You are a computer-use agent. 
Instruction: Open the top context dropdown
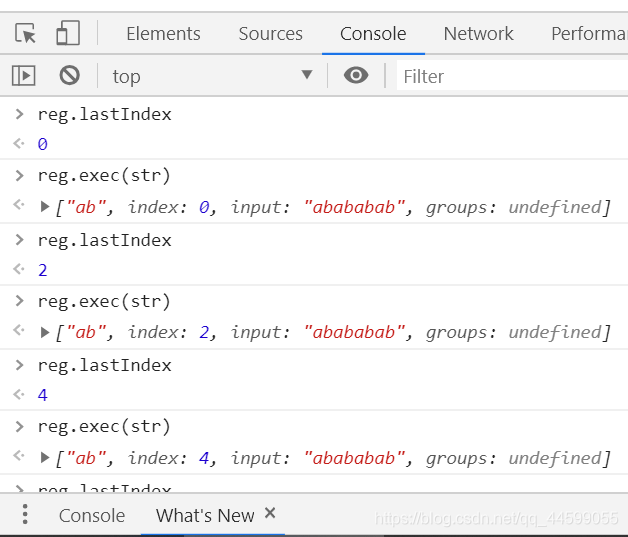tap(212, 76)
